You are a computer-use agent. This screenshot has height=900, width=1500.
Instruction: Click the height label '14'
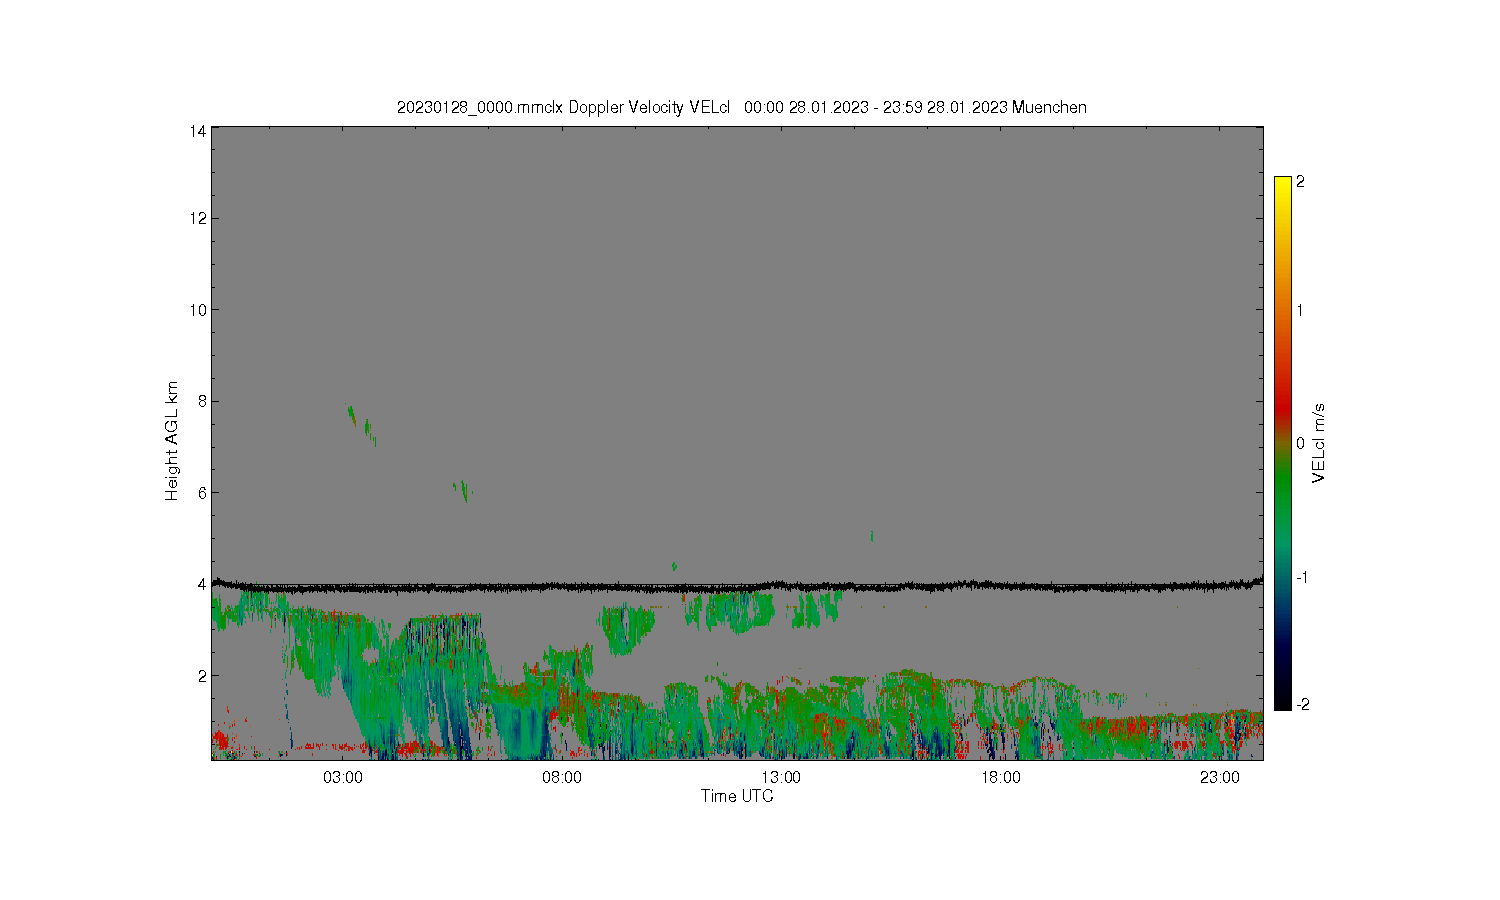[x=197, y=131]
